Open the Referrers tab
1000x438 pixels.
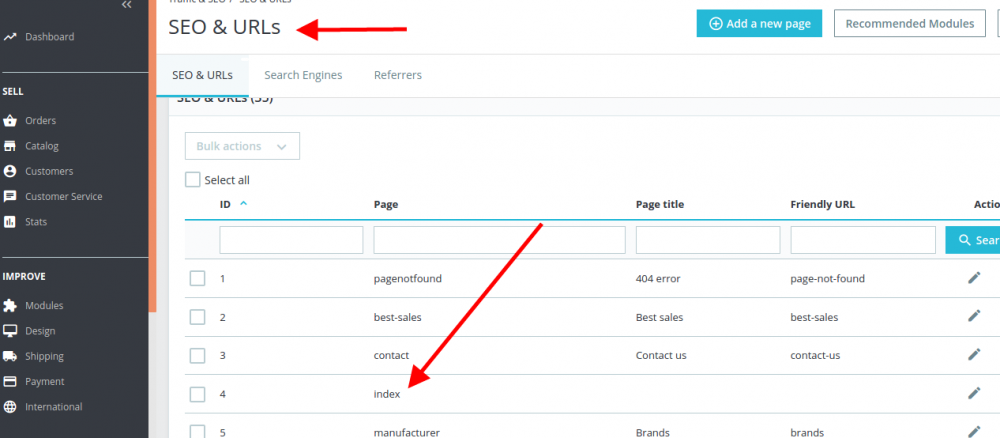coord(398,75)
